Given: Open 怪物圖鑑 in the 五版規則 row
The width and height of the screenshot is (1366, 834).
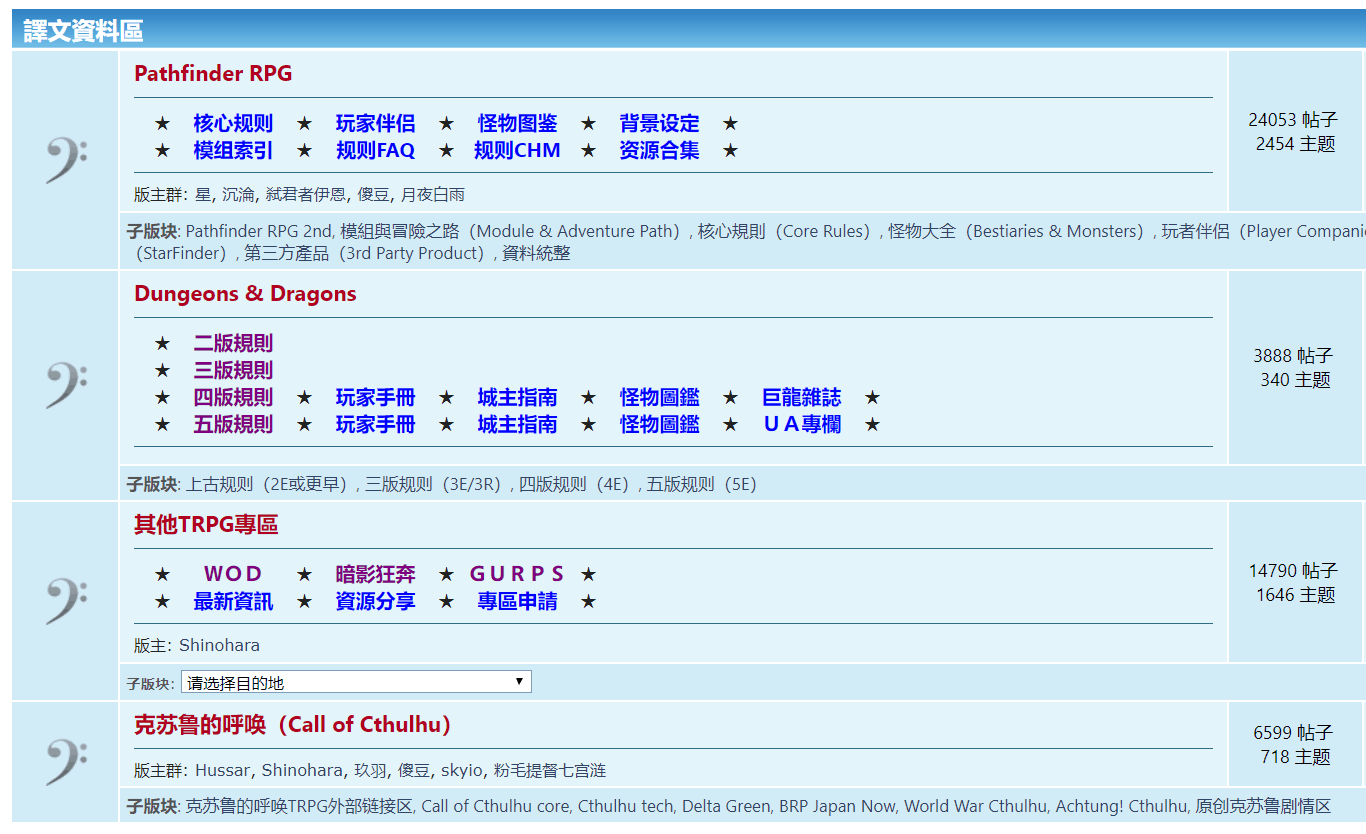Looking at the screenshot, I should pyautogui.click(x=659, y=425).
